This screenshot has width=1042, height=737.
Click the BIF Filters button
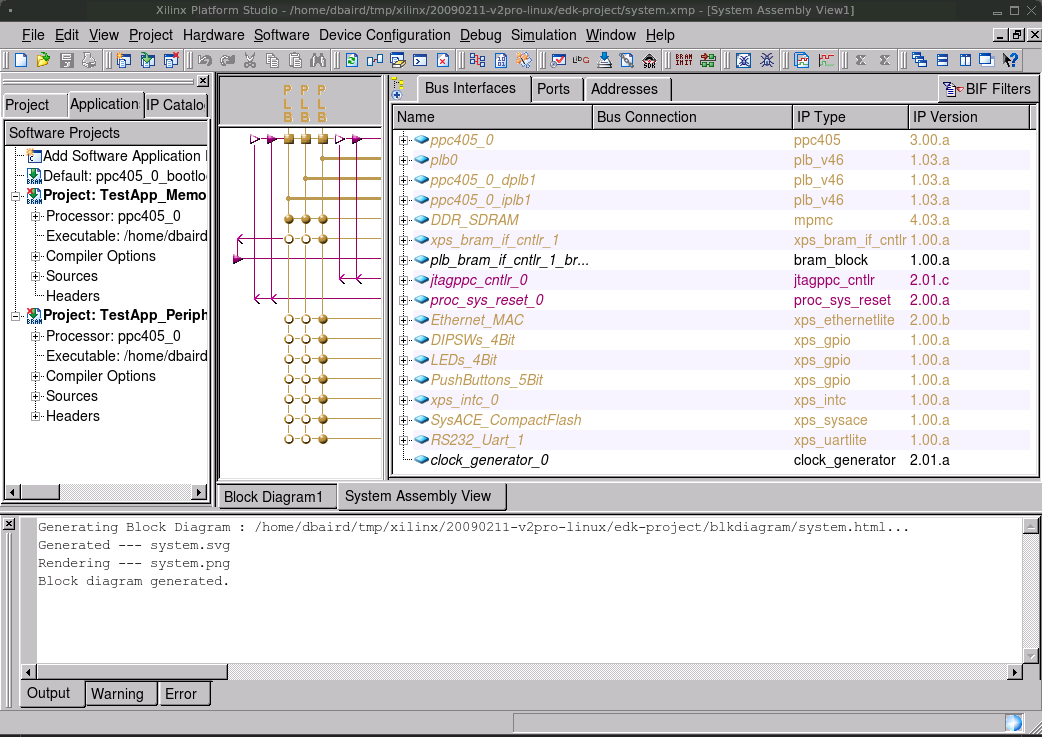click(988, 89)
